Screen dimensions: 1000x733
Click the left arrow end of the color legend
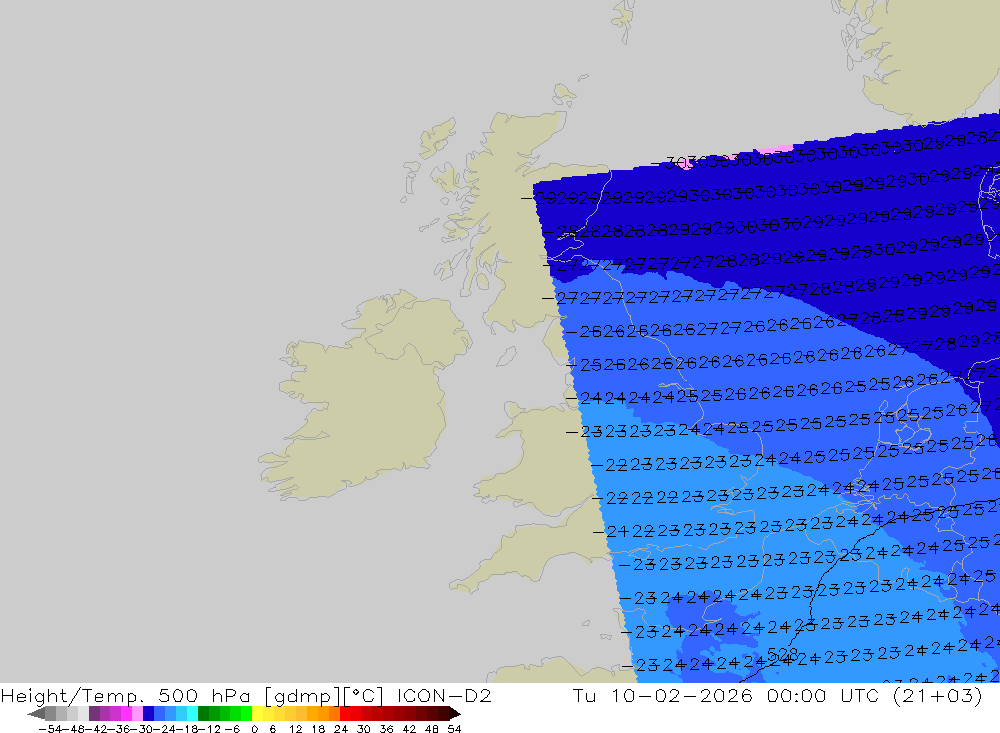click(36, 713)
